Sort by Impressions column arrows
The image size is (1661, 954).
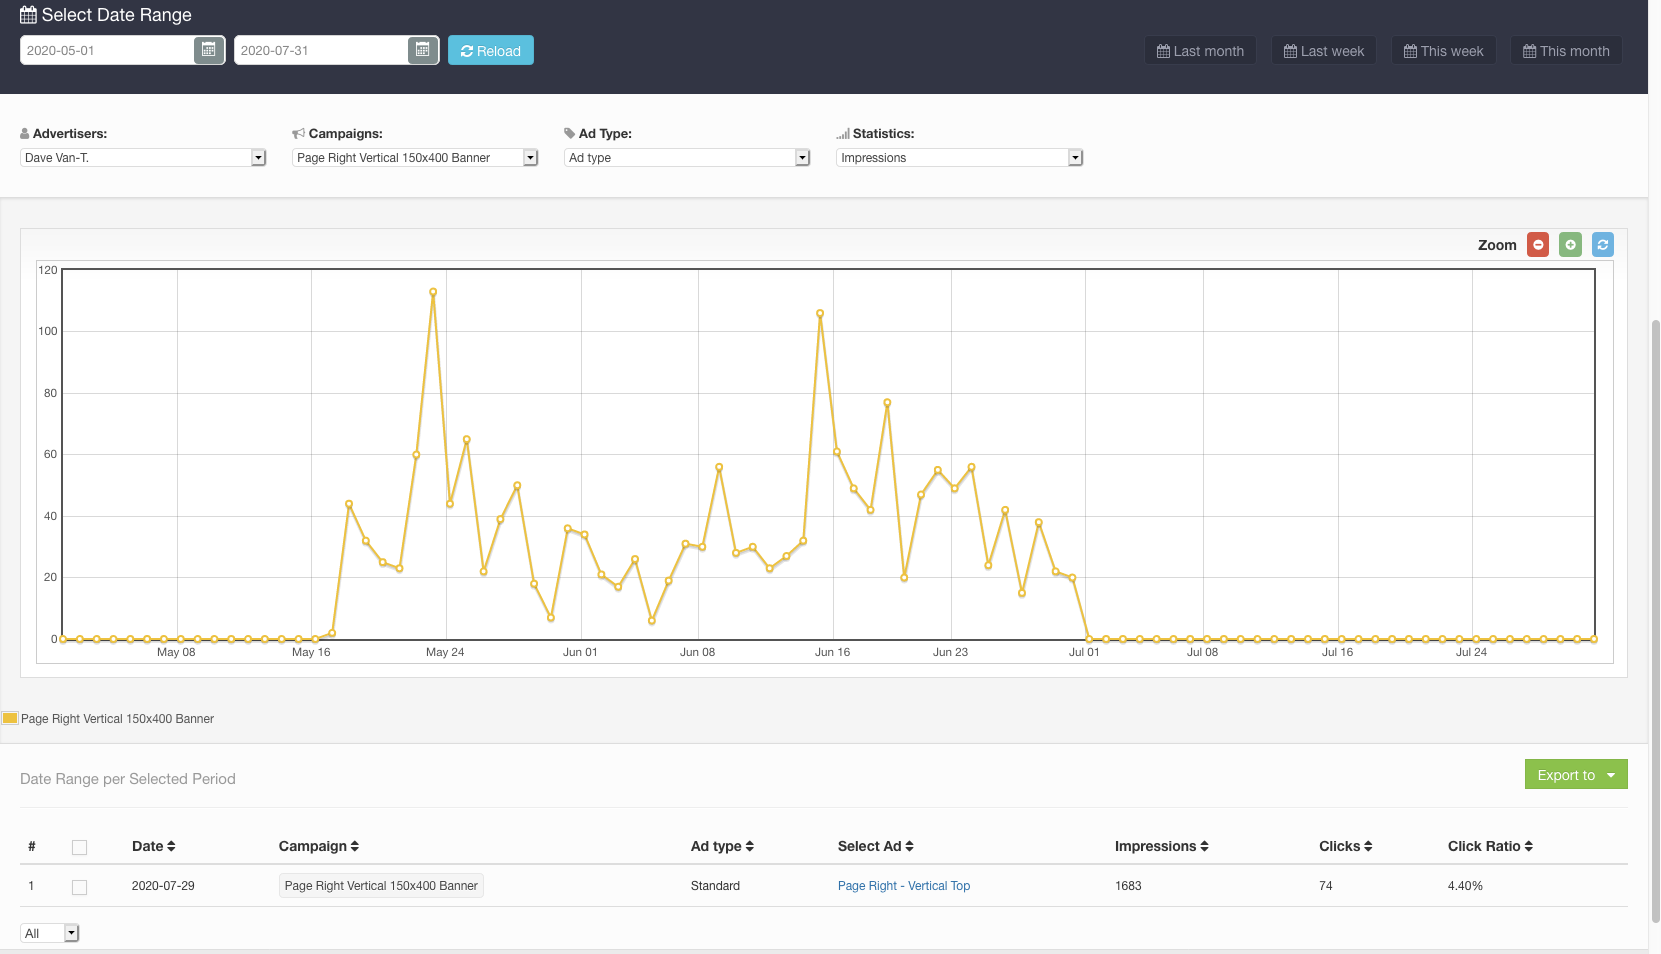pos(1204,847)
